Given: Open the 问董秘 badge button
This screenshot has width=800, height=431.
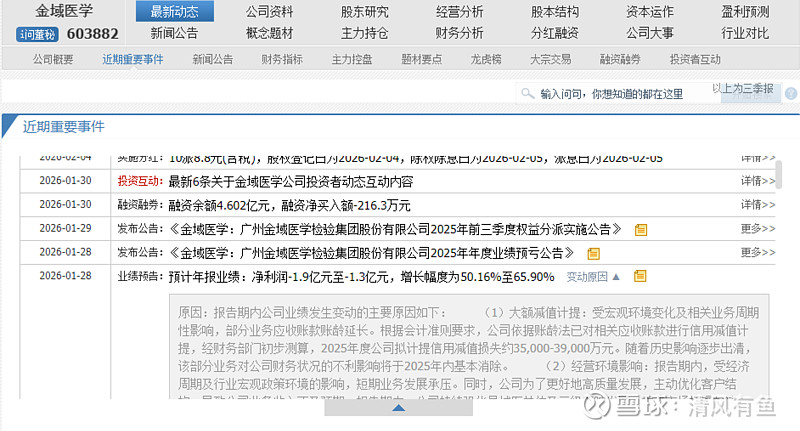Looking at the screenshot, I should tap(37, 35).
